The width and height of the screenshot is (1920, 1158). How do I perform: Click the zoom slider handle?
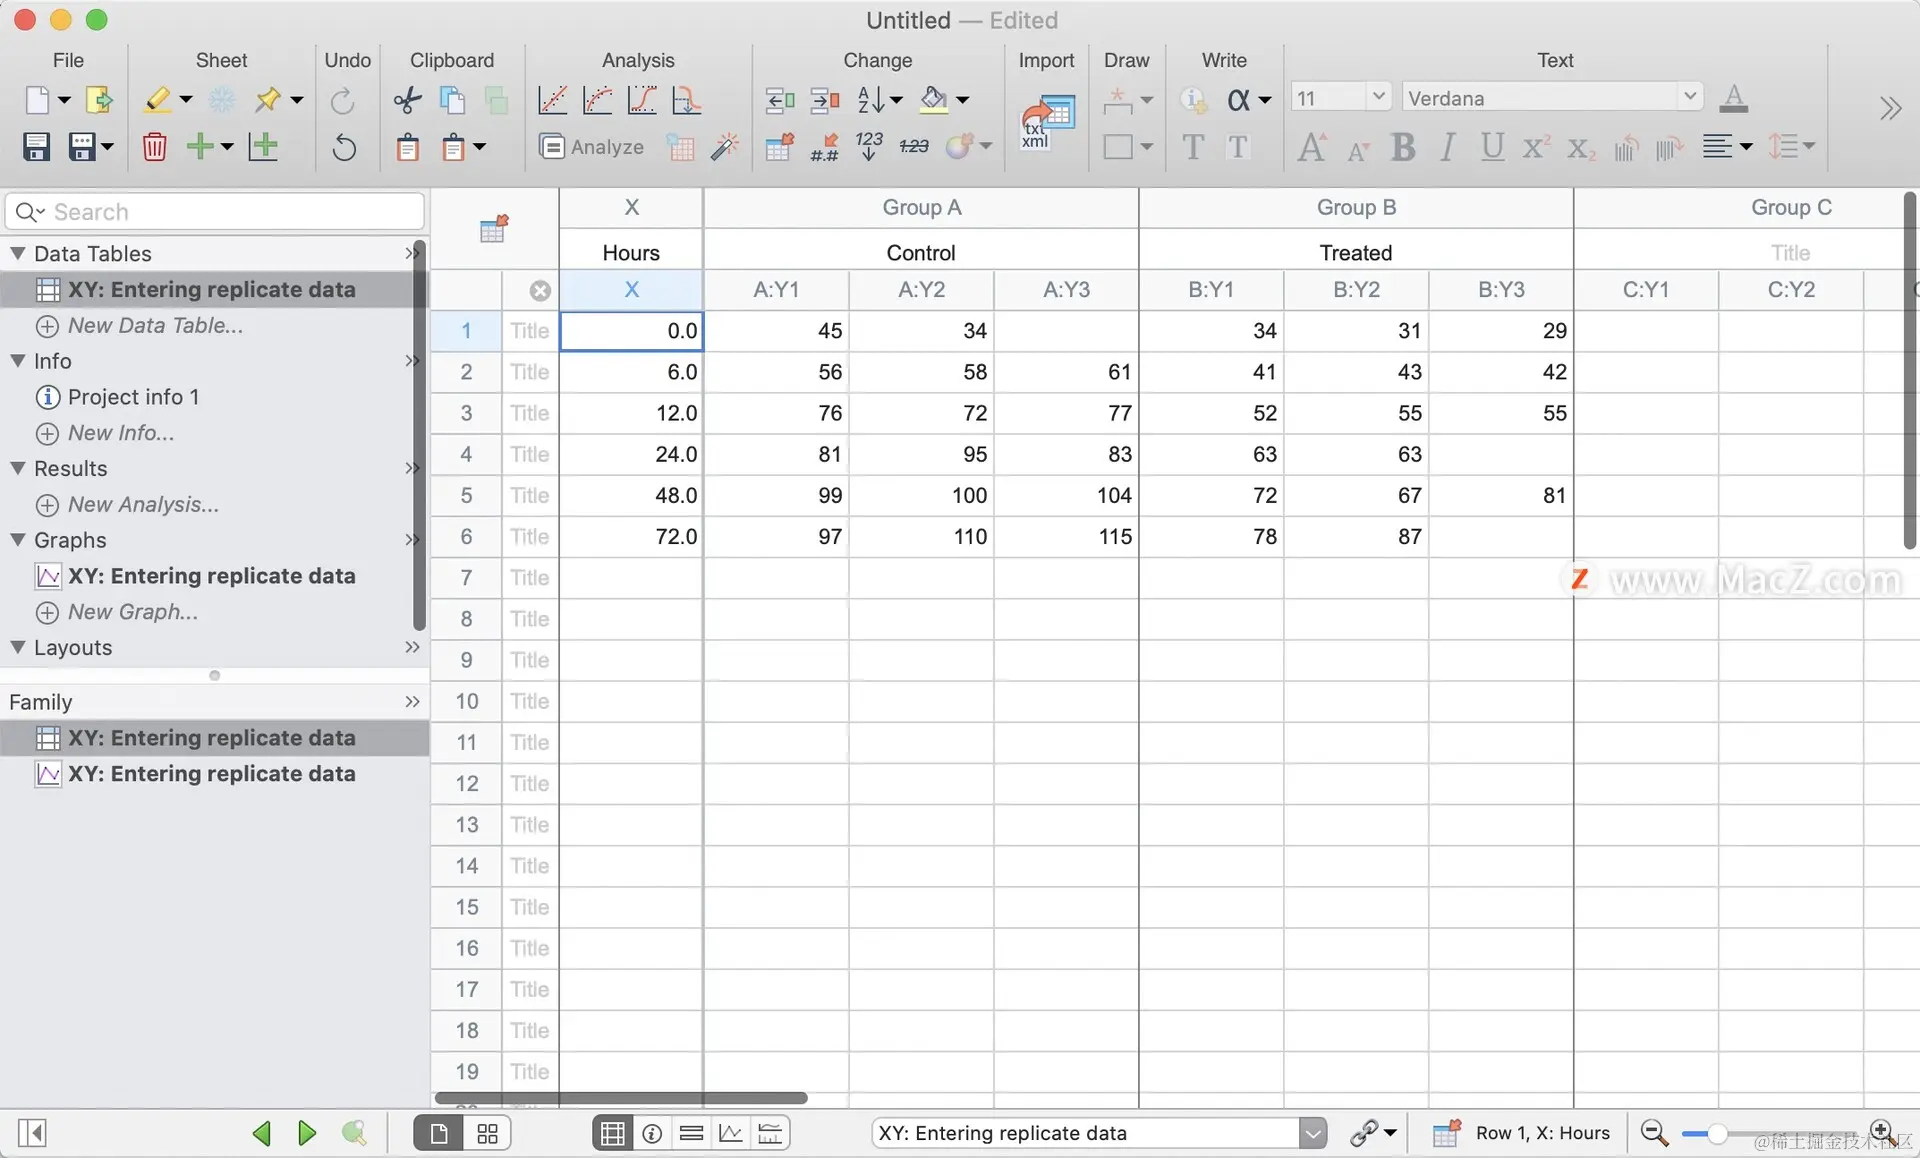coord(1717,1133)
